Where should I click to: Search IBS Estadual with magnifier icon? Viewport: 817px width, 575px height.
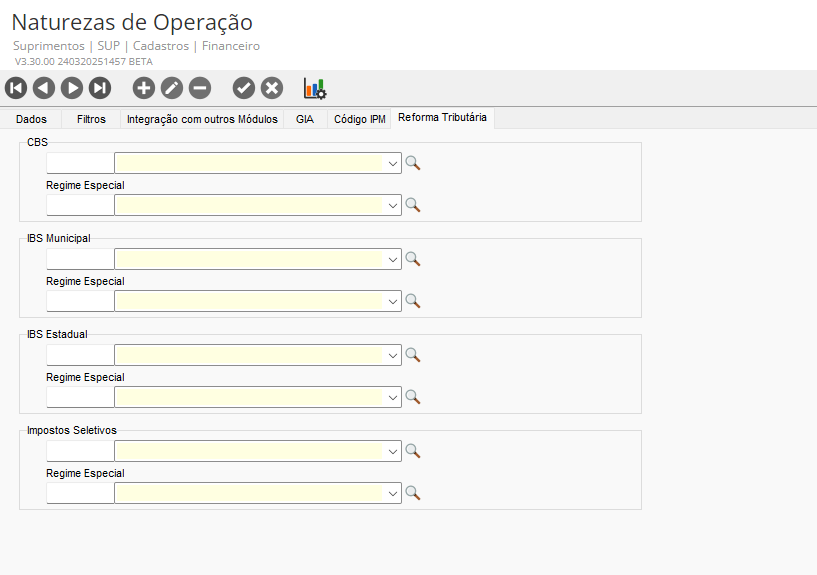pyautogui.click(x=412, y=355)
